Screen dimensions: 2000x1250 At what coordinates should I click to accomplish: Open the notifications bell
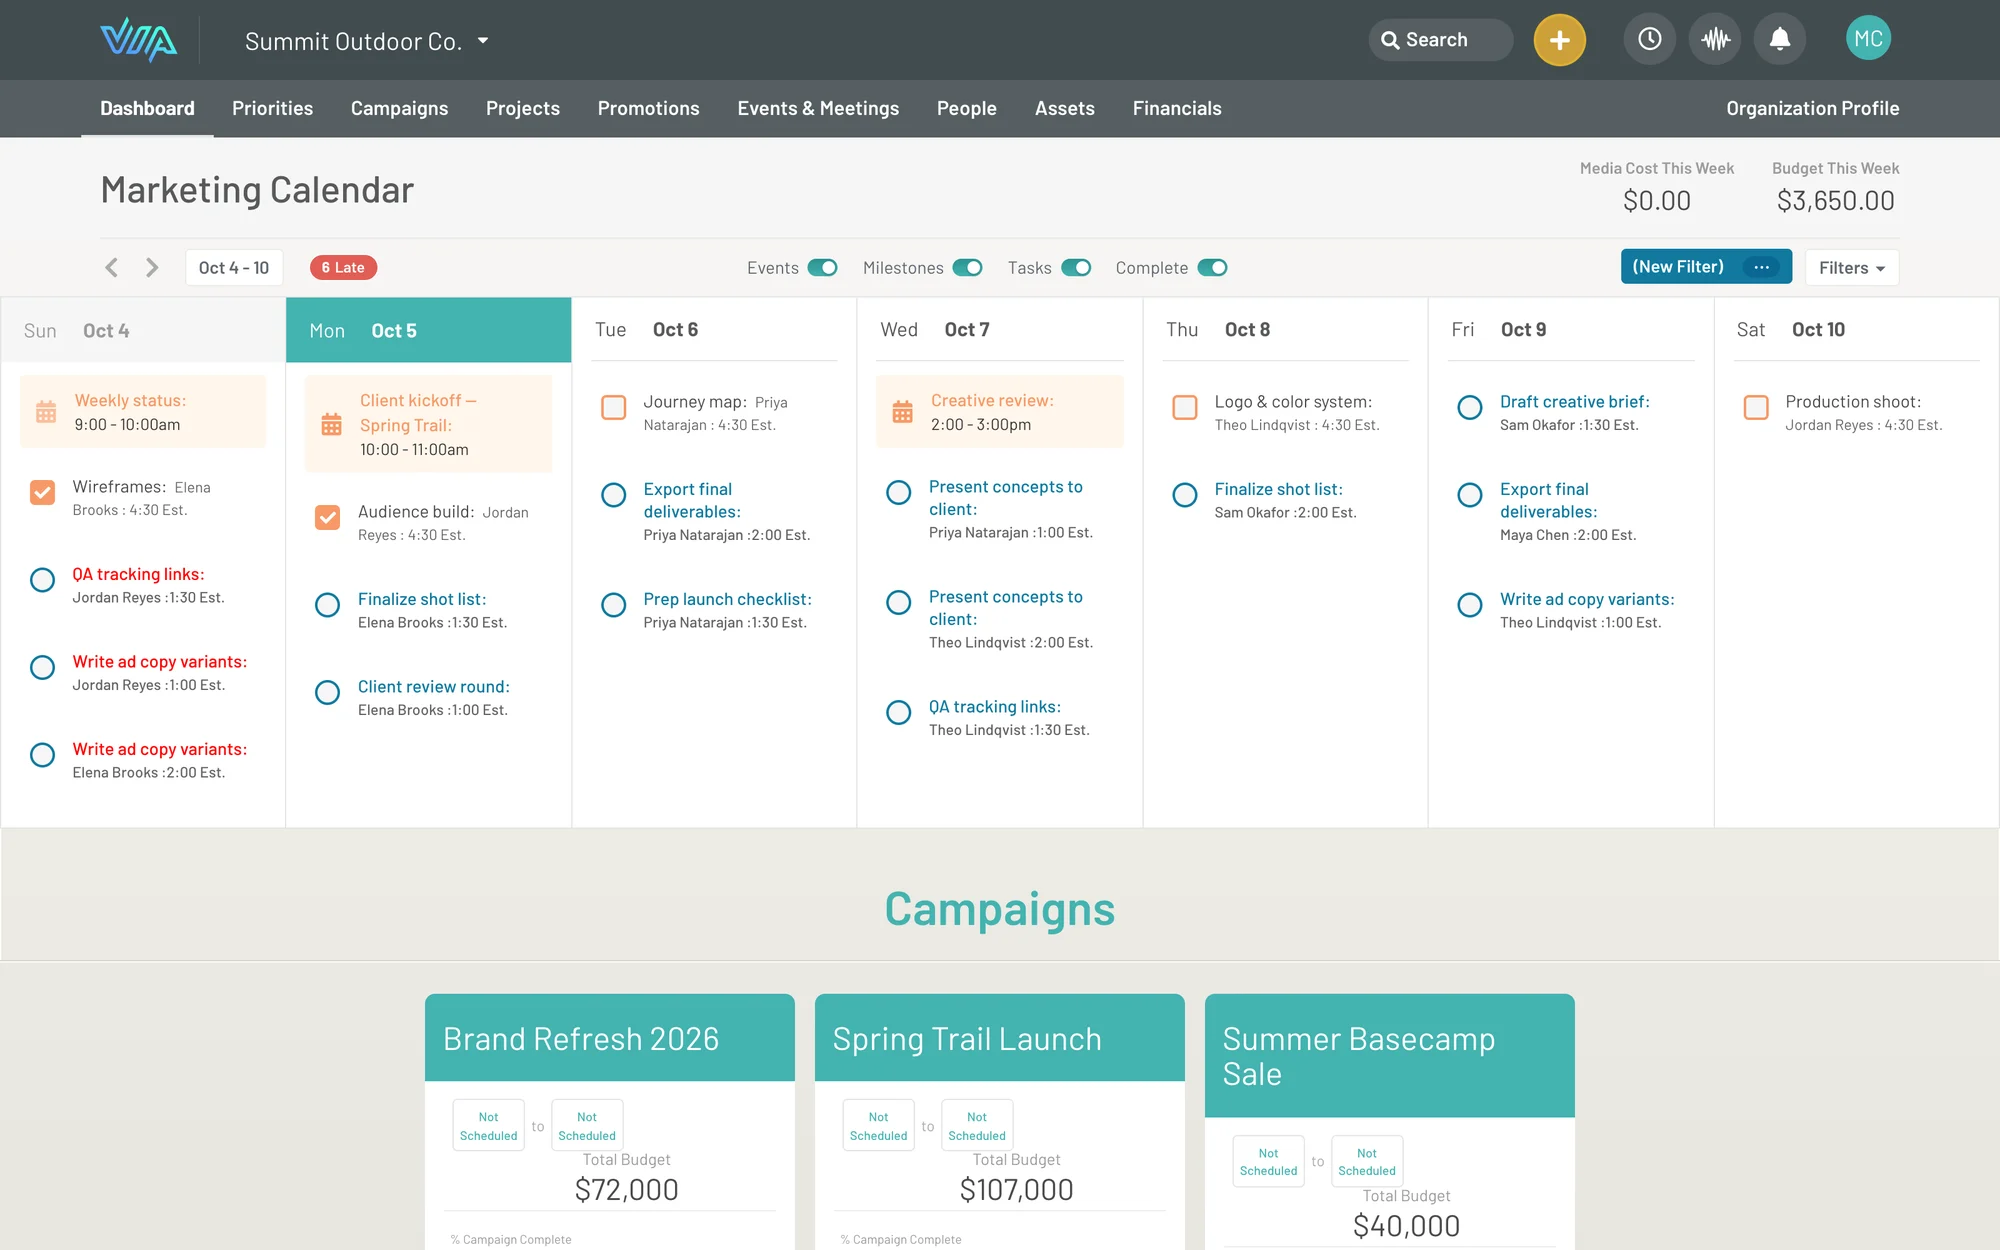1780,39
